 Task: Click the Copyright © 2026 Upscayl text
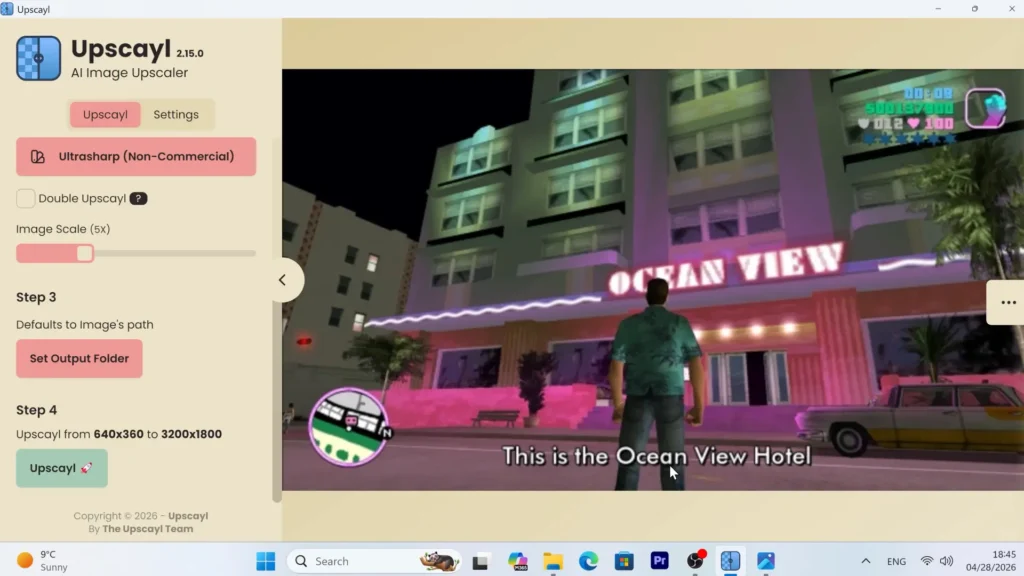[x=140, y=516]
